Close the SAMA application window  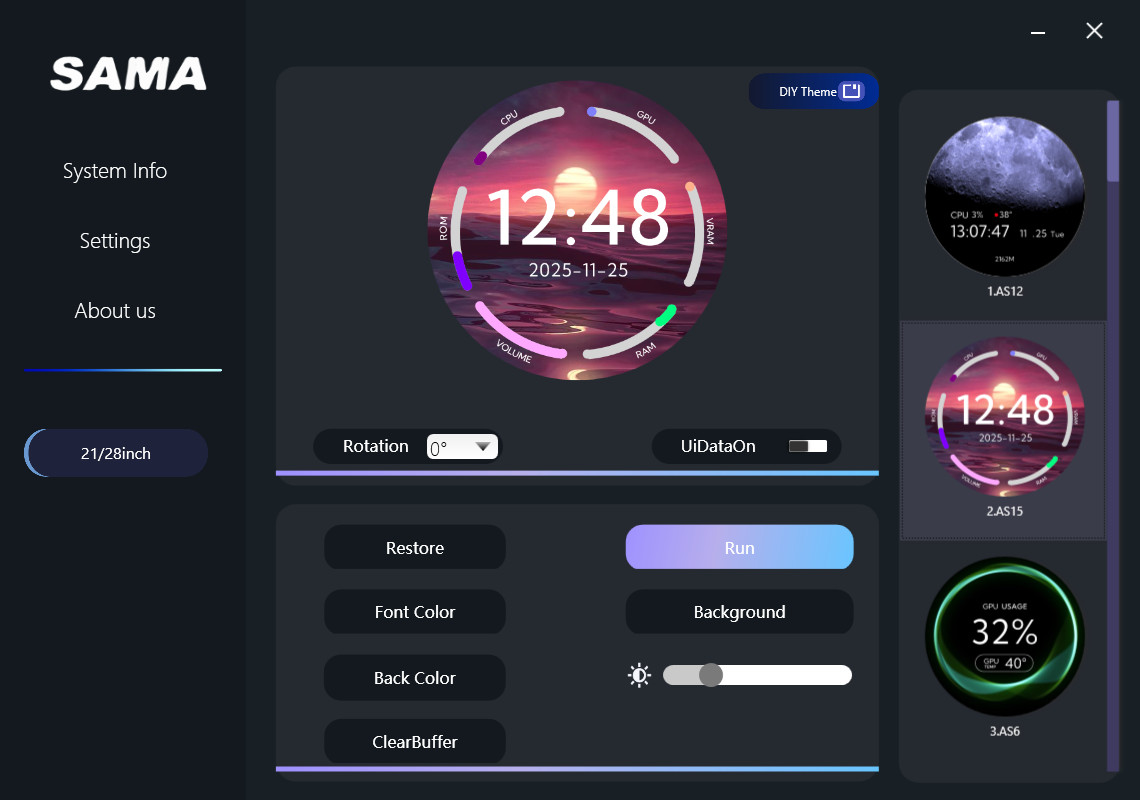[1094, 31]
